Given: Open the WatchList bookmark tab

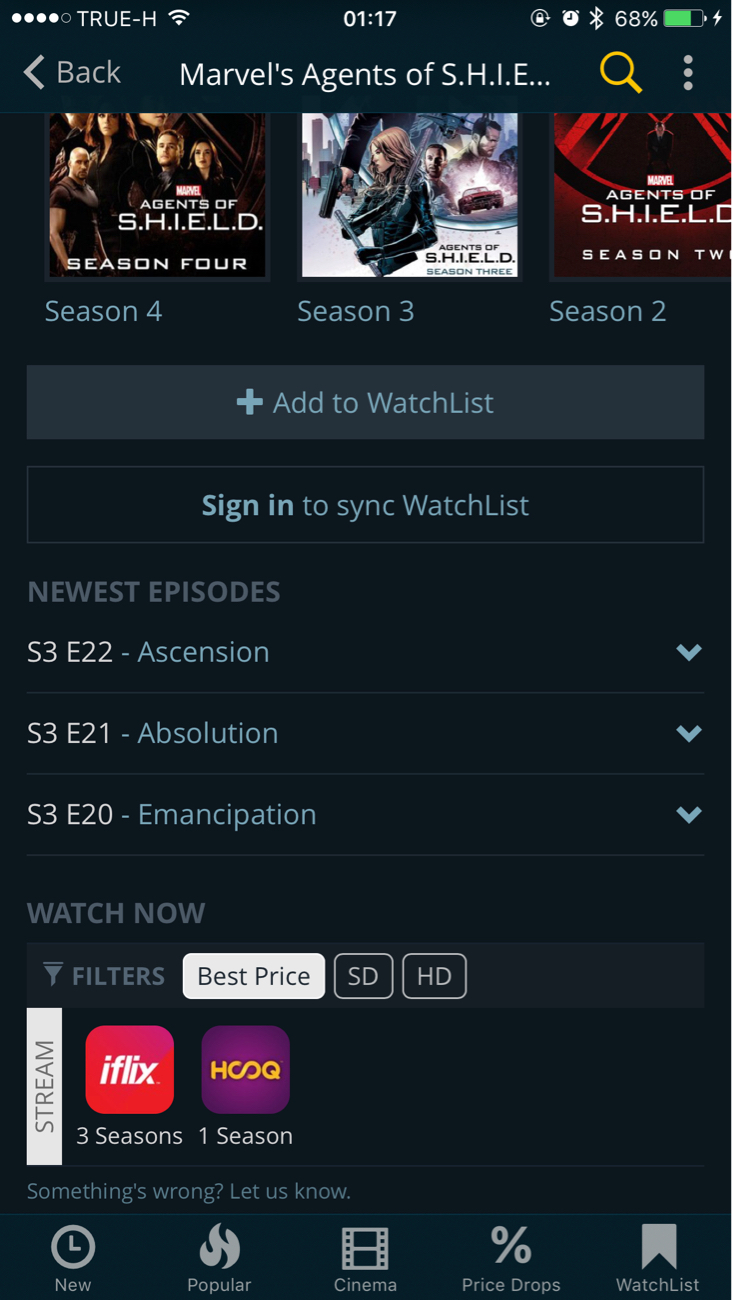Looking at the screenshot, I should click(x=658, y=1257).
